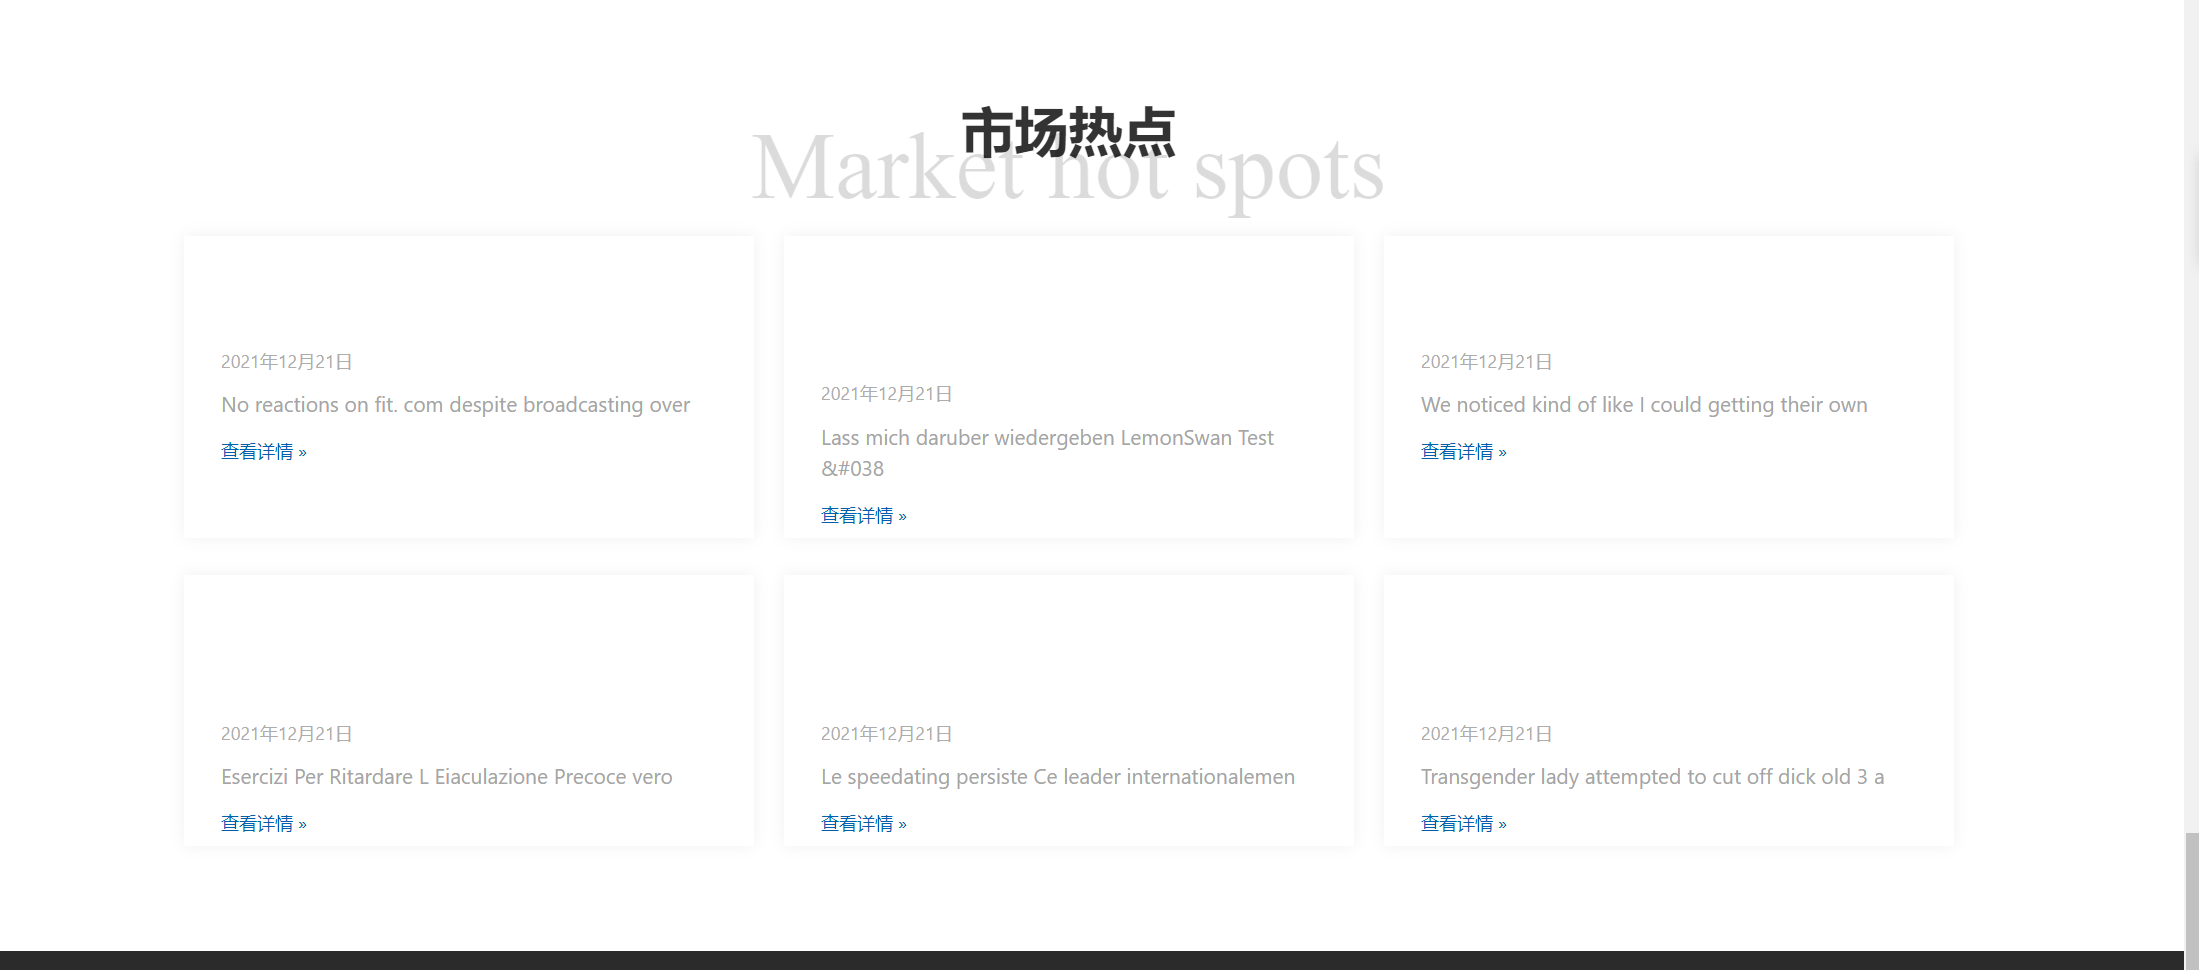
Task: Click the » chevron beside the Transgender article link
Action: click(1503, 823)
